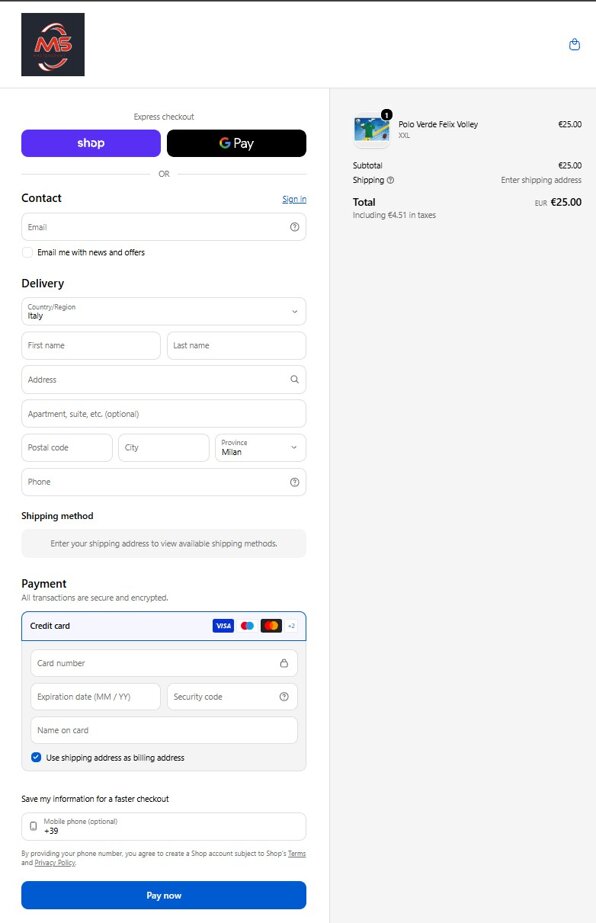Focus the Mobile phone optional field

tap(164, 826)
